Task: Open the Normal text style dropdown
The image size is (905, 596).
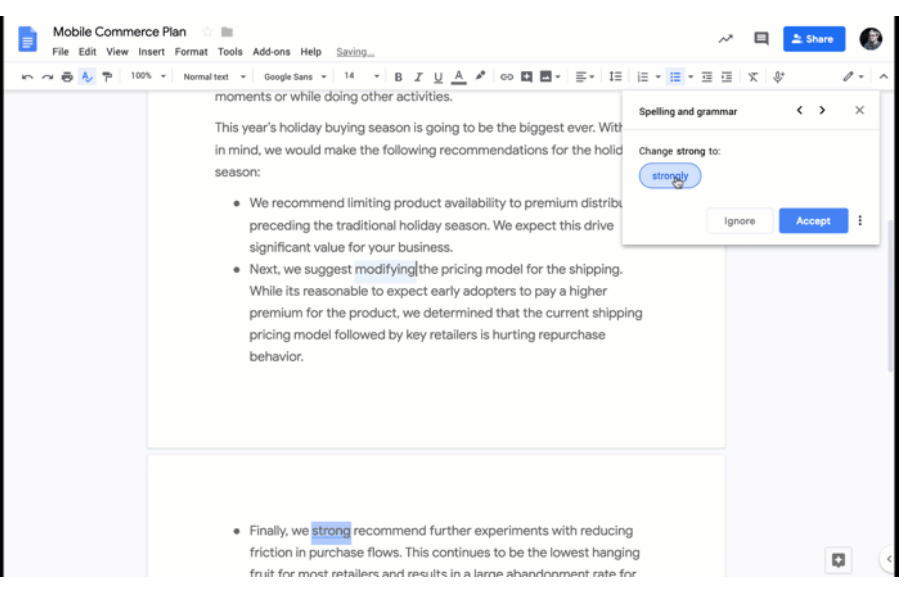Action: tap(215, 77)
